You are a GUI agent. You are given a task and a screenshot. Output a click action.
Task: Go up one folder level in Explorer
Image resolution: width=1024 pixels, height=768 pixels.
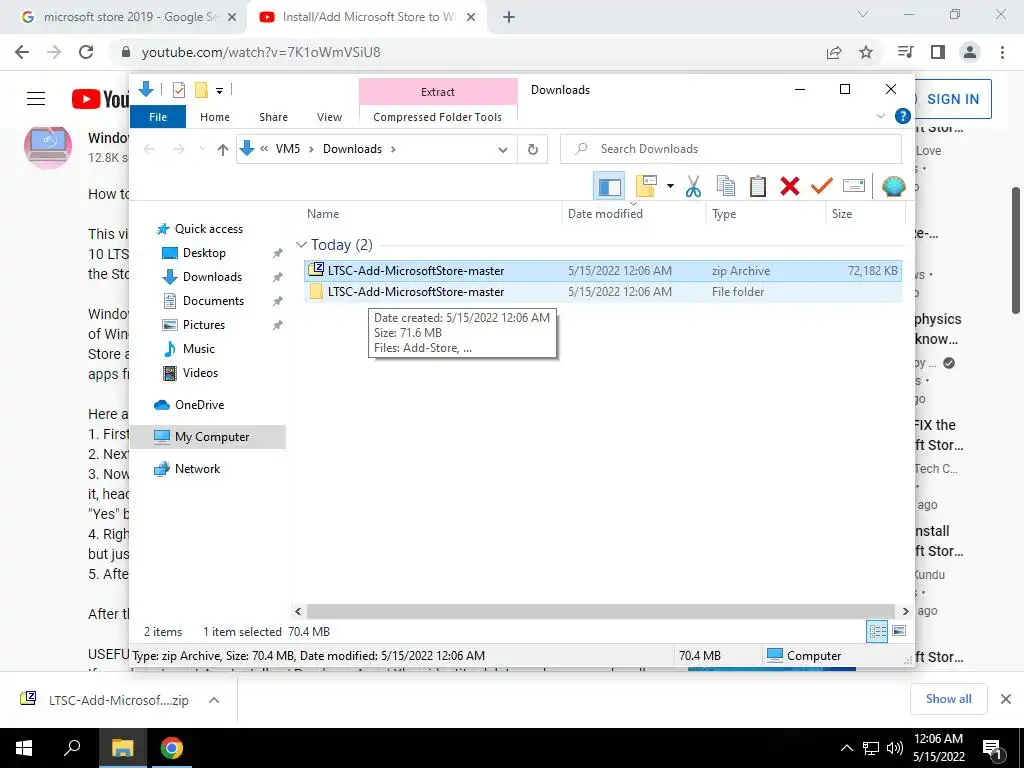click(223, 150)
